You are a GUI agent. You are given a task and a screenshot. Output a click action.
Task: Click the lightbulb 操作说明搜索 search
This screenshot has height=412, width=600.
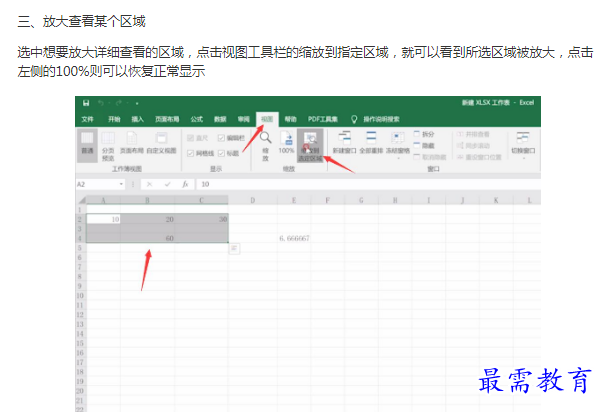click(x=376, y=119)
